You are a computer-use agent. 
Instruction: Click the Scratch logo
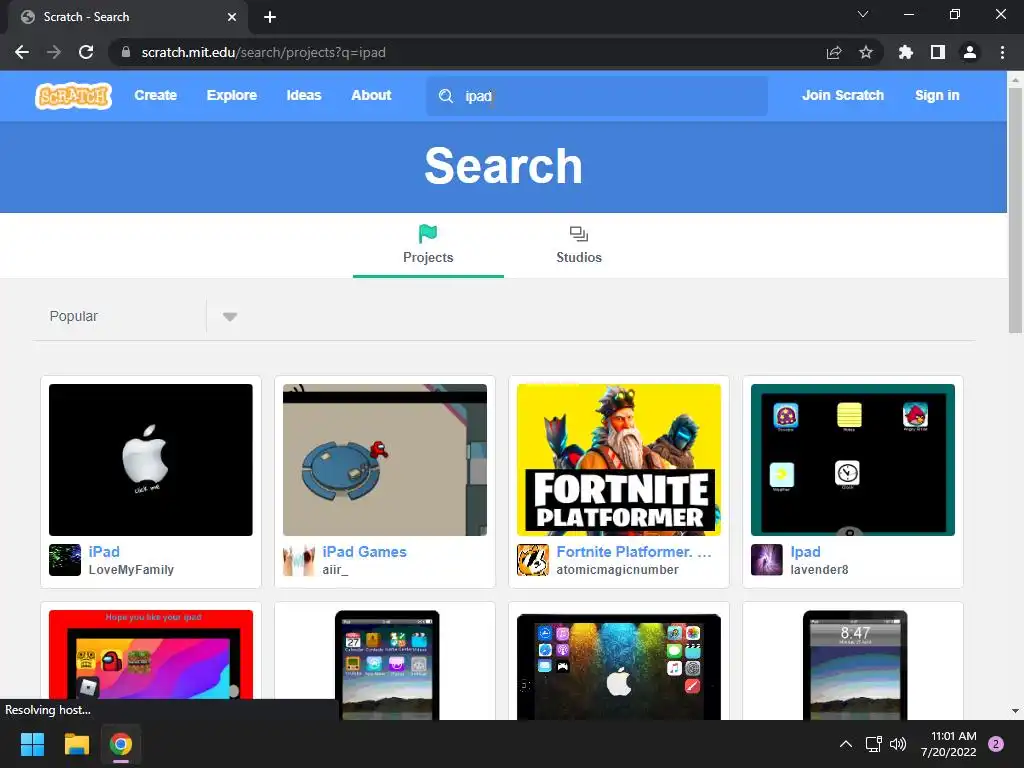point(73,95)
